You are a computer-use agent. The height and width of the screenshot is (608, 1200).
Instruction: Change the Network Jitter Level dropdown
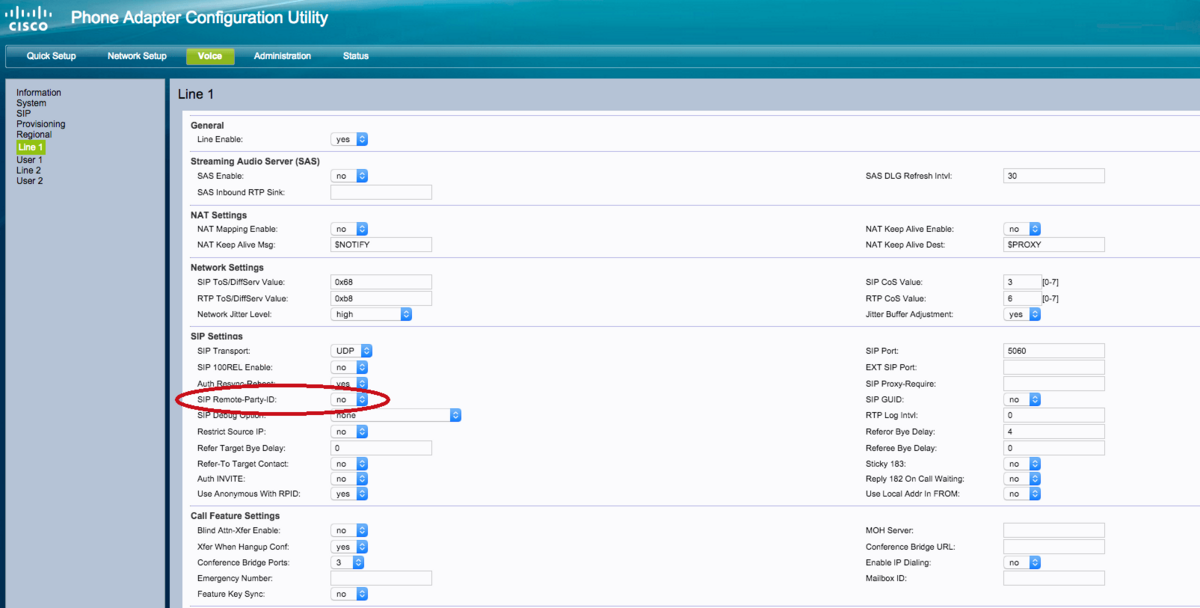pyautogui.click(x=371, y=314)
